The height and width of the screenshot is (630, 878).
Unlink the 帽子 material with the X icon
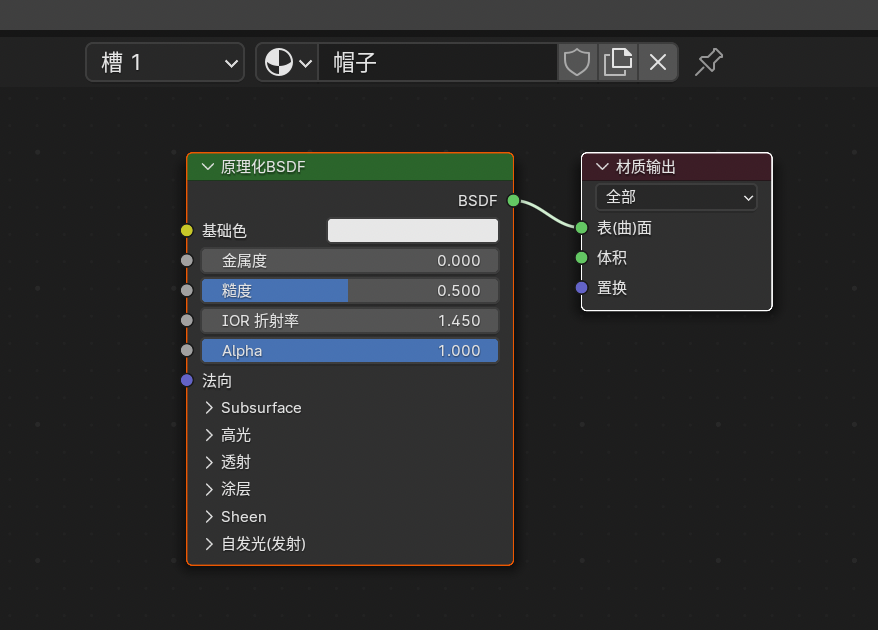pos(657,61)
